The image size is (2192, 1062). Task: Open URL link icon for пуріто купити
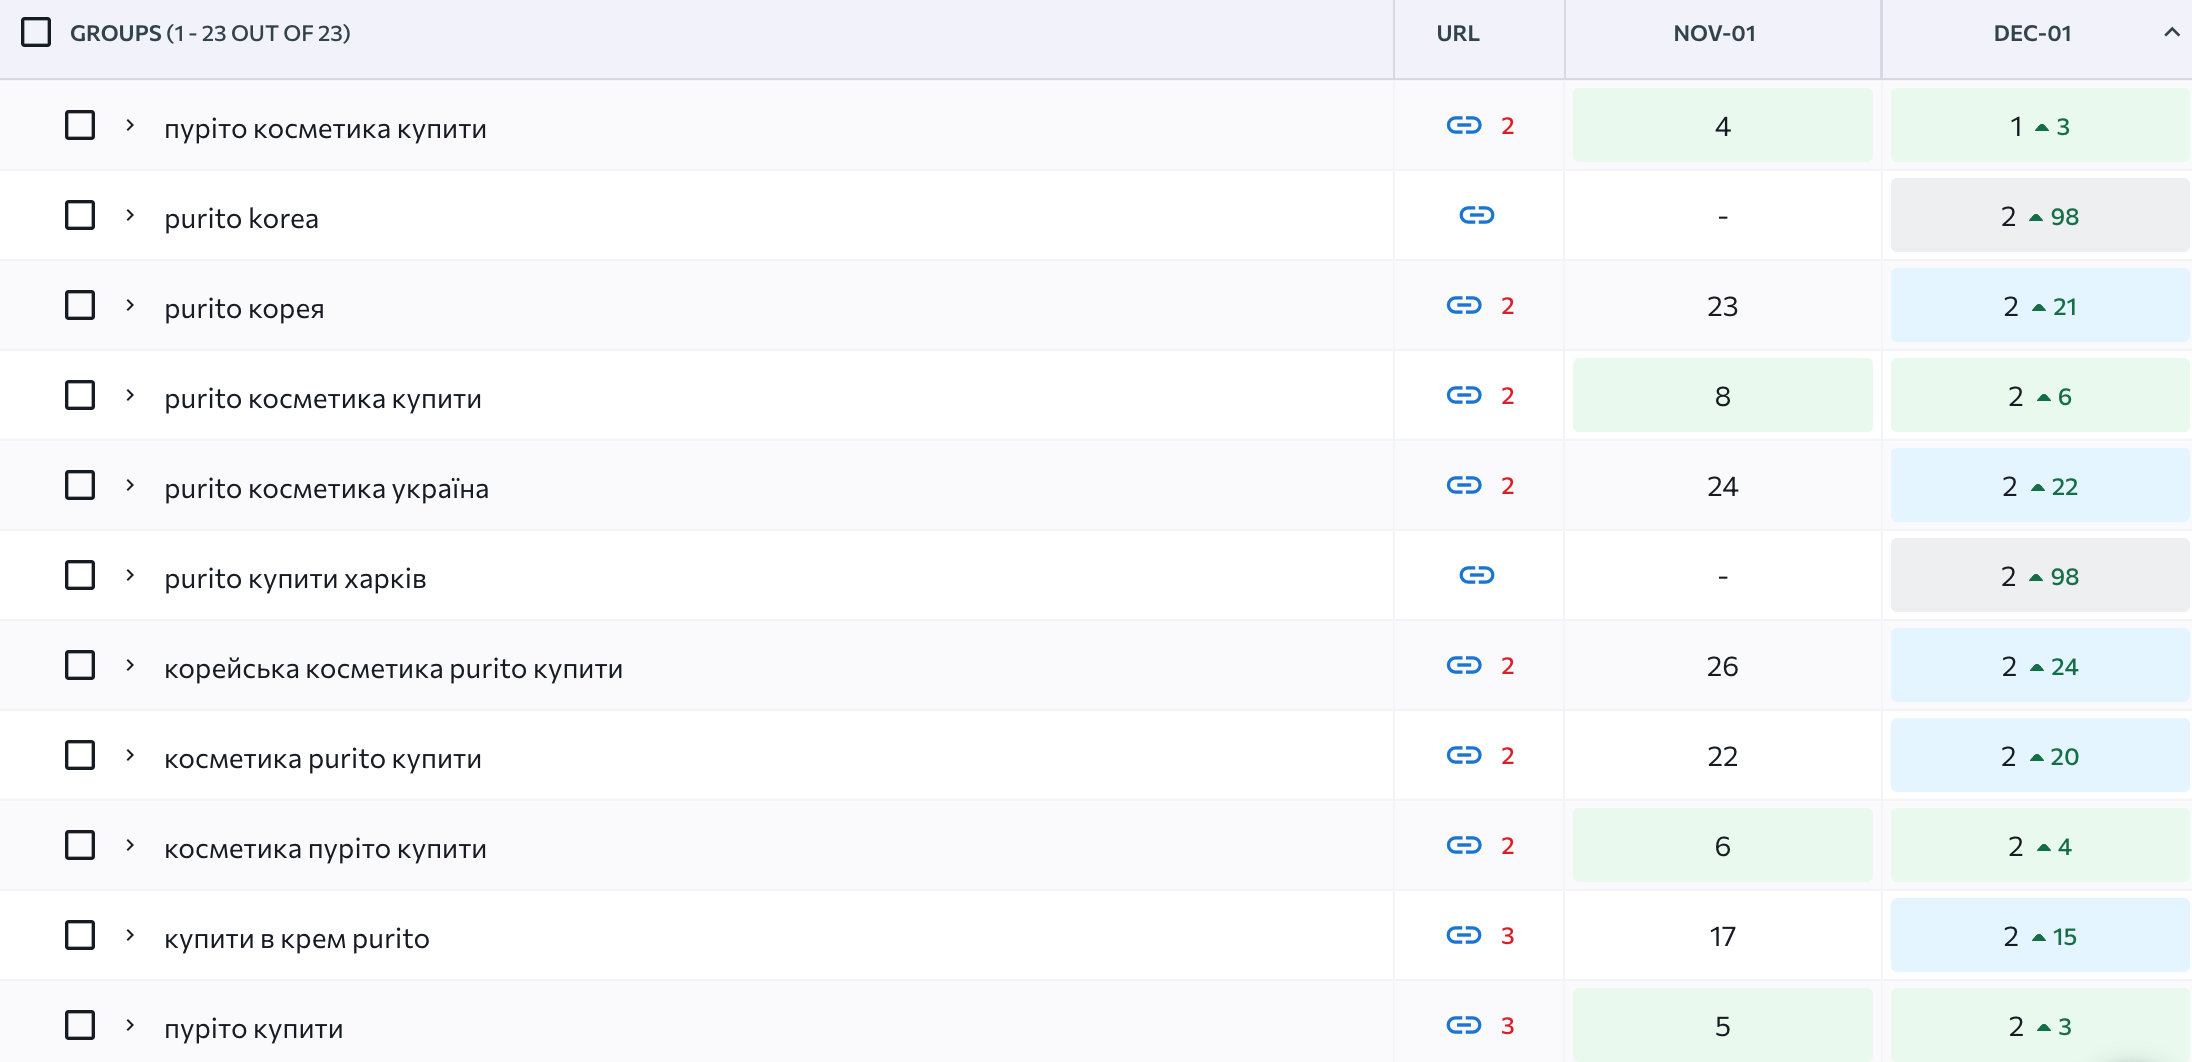click(1463, 1025)
